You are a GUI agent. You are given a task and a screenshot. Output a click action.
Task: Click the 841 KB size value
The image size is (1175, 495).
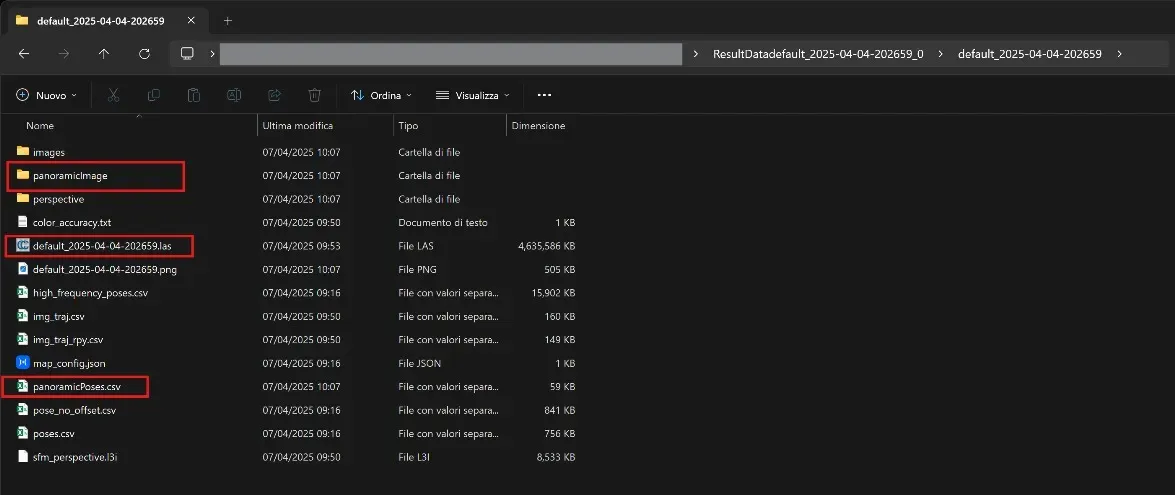coord(560,410)
